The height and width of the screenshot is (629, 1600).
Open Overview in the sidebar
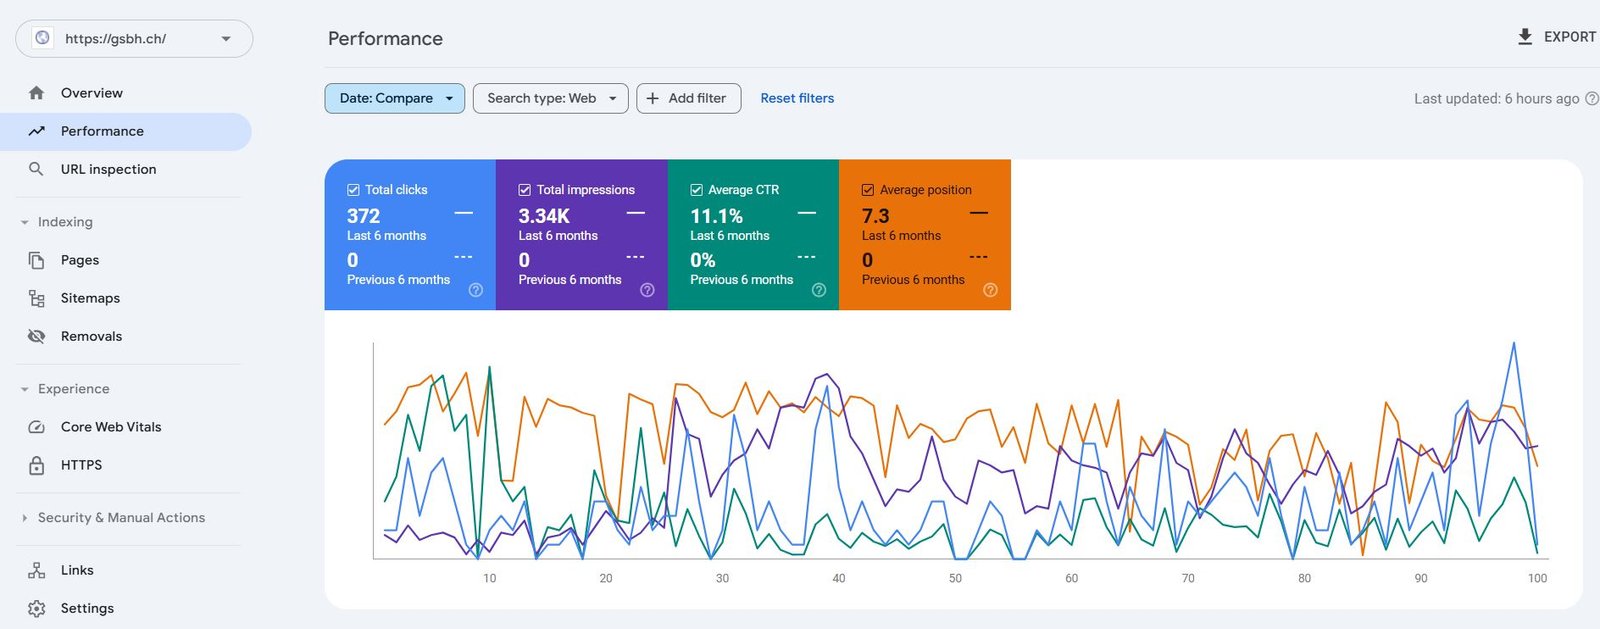click(91, 93)
